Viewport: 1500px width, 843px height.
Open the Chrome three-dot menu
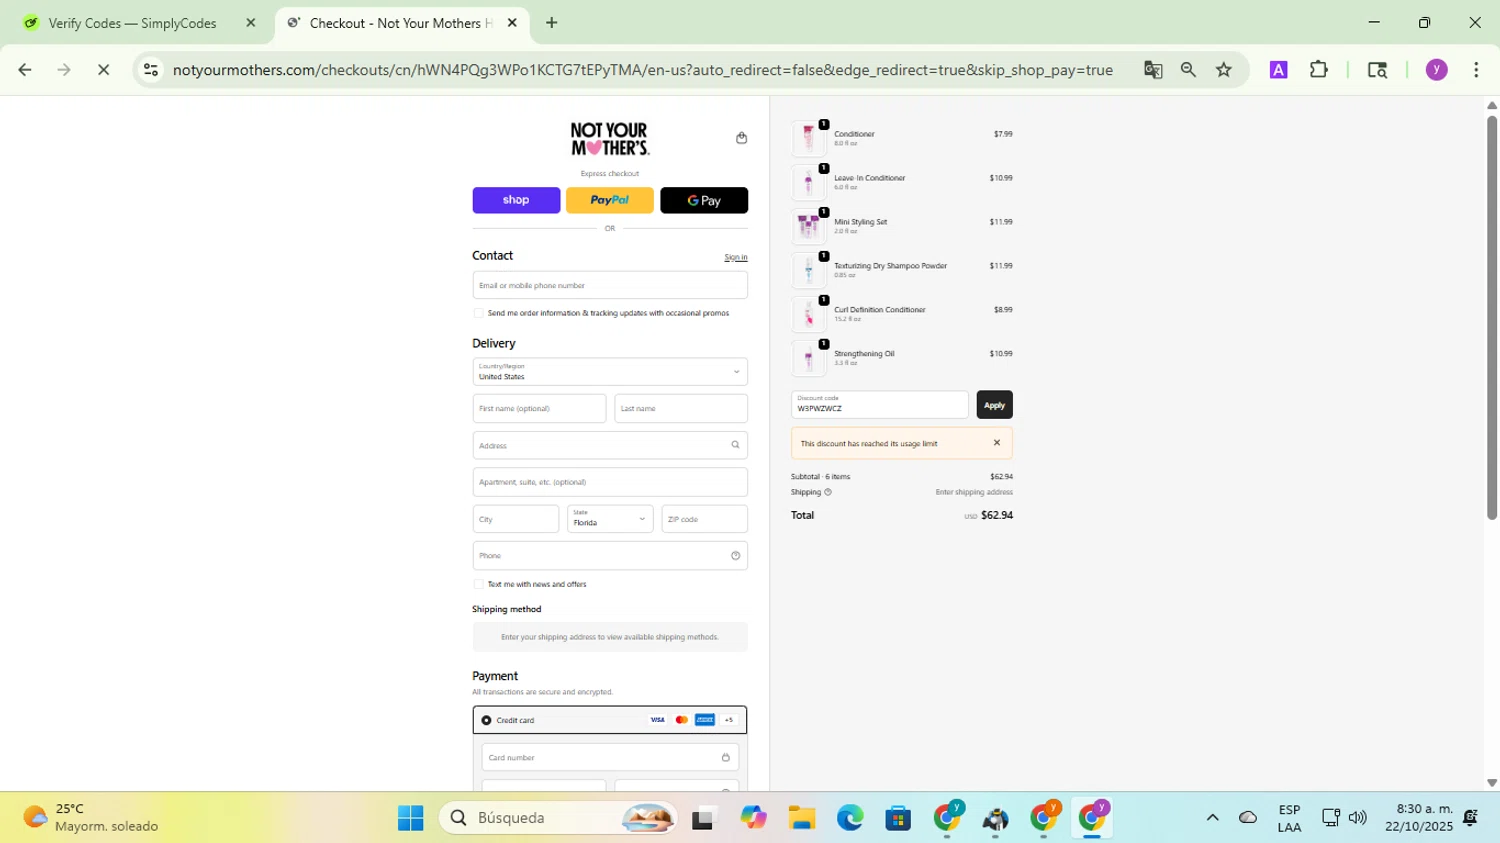1476,70
